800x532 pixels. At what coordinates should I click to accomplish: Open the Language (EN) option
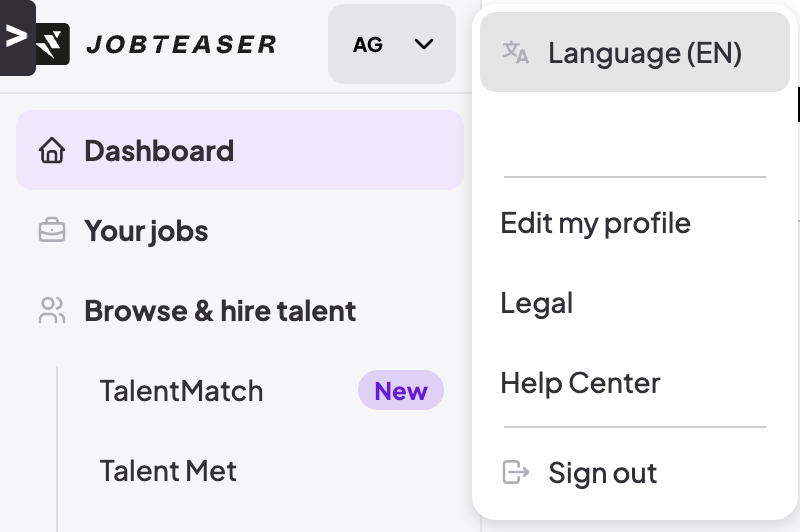tap(644, 53)
